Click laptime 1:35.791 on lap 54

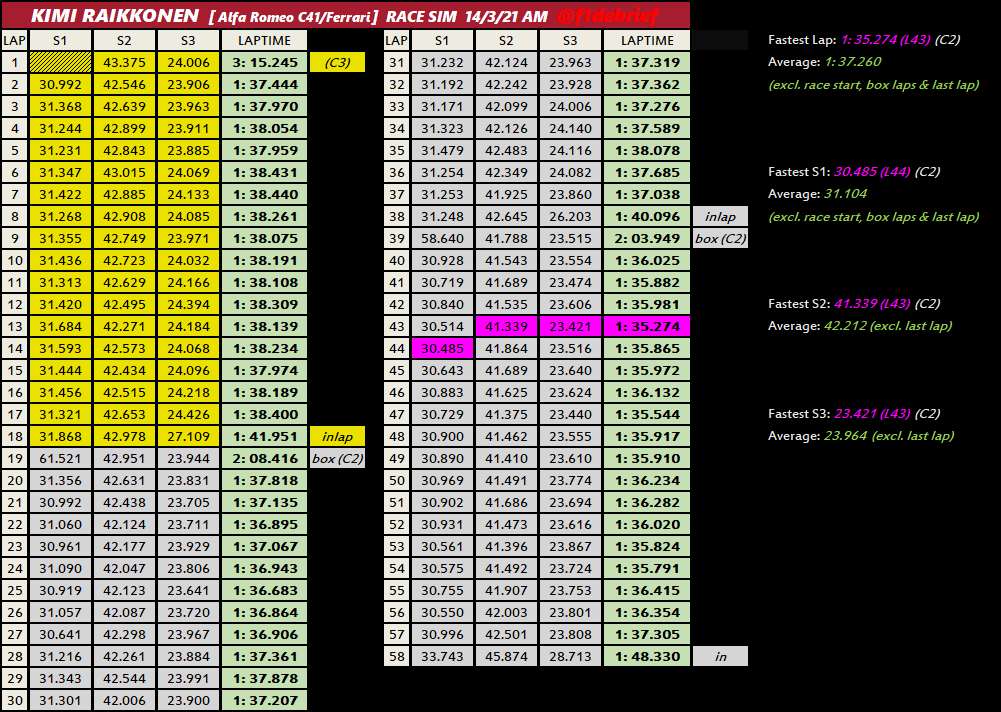(647, 568)
